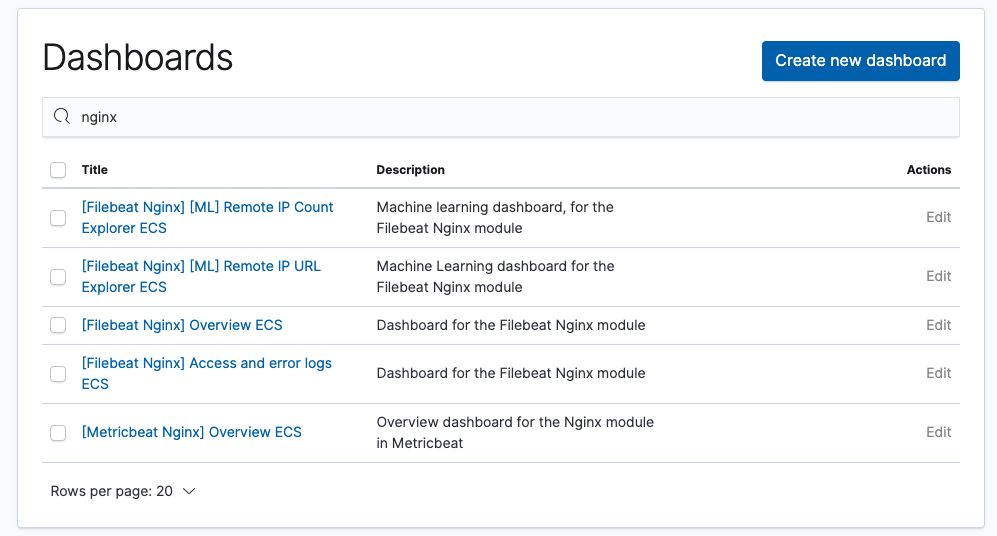Edit the Filebeat Nginx Overview dashboard
The width and height of the screenshot is (997, 536).
point(938,325)
